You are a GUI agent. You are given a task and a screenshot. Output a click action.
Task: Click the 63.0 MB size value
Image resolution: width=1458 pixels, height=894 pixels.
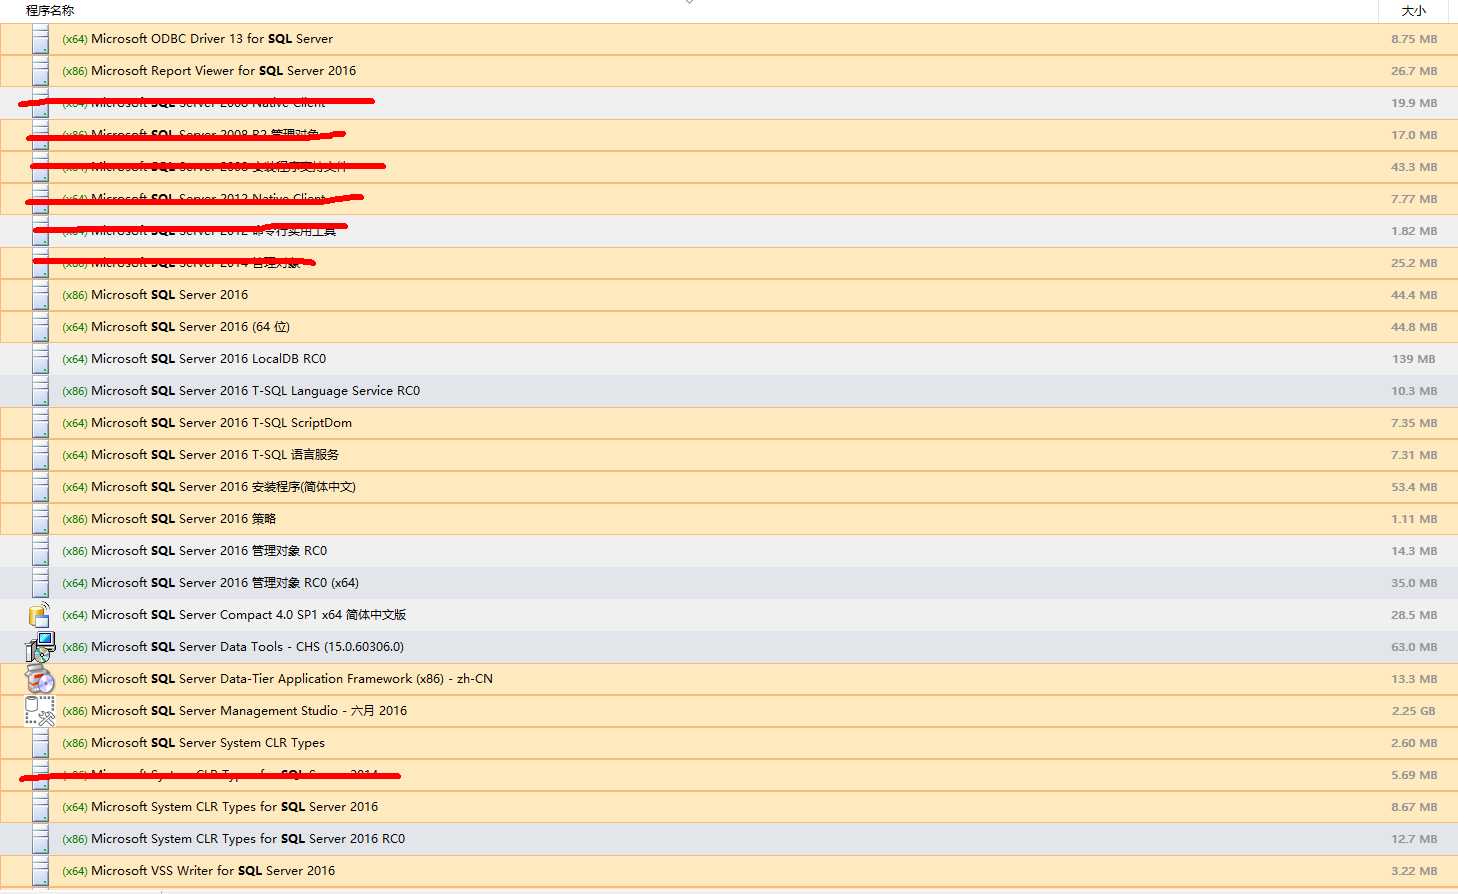1414,647
